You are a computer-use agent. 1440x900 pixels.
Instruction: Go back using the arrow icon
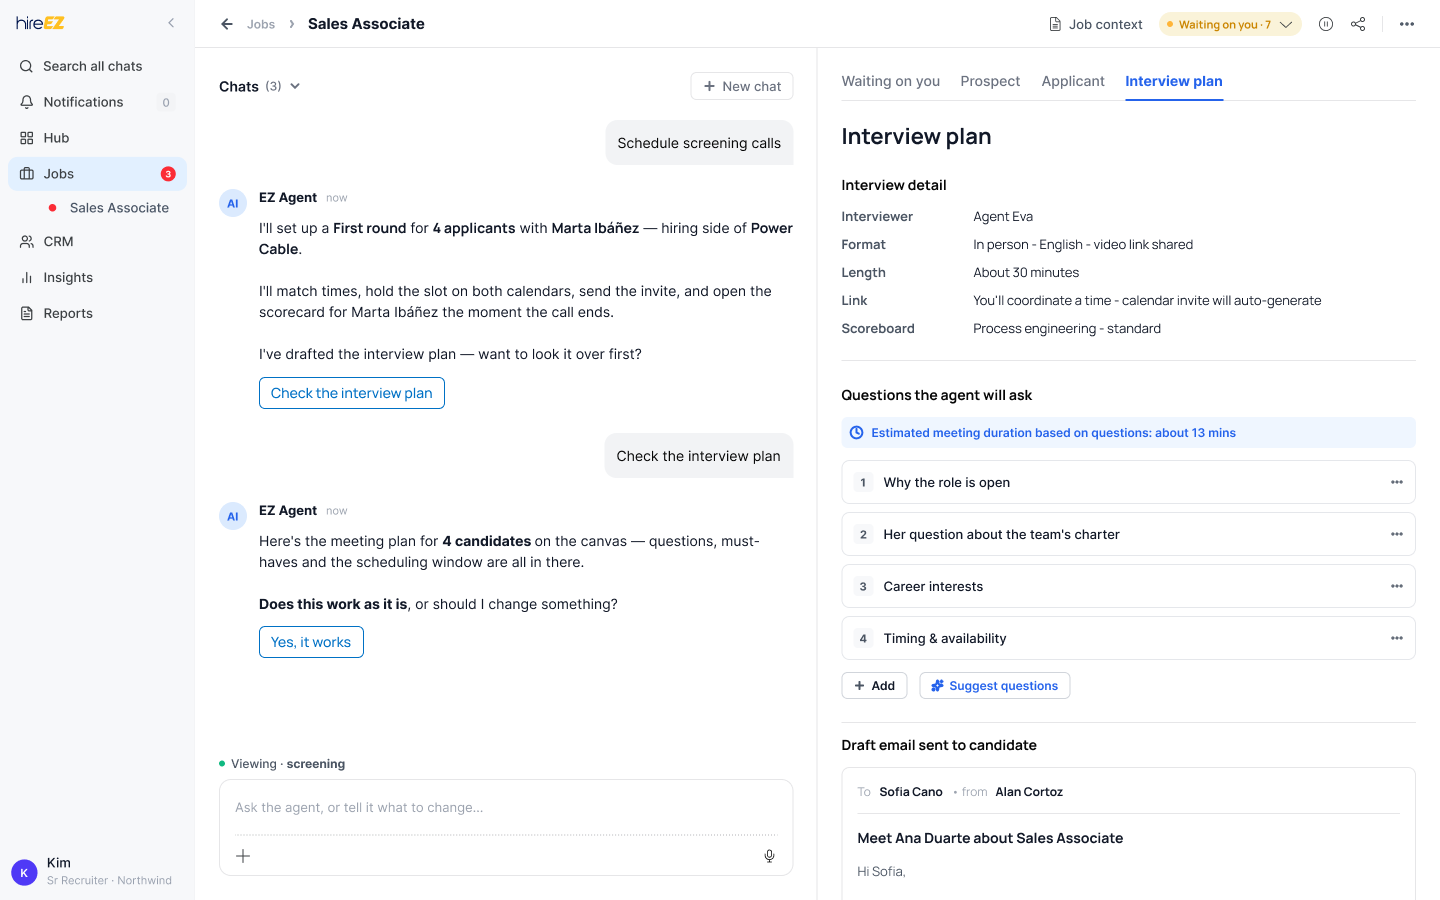click(x=227, y=24)
